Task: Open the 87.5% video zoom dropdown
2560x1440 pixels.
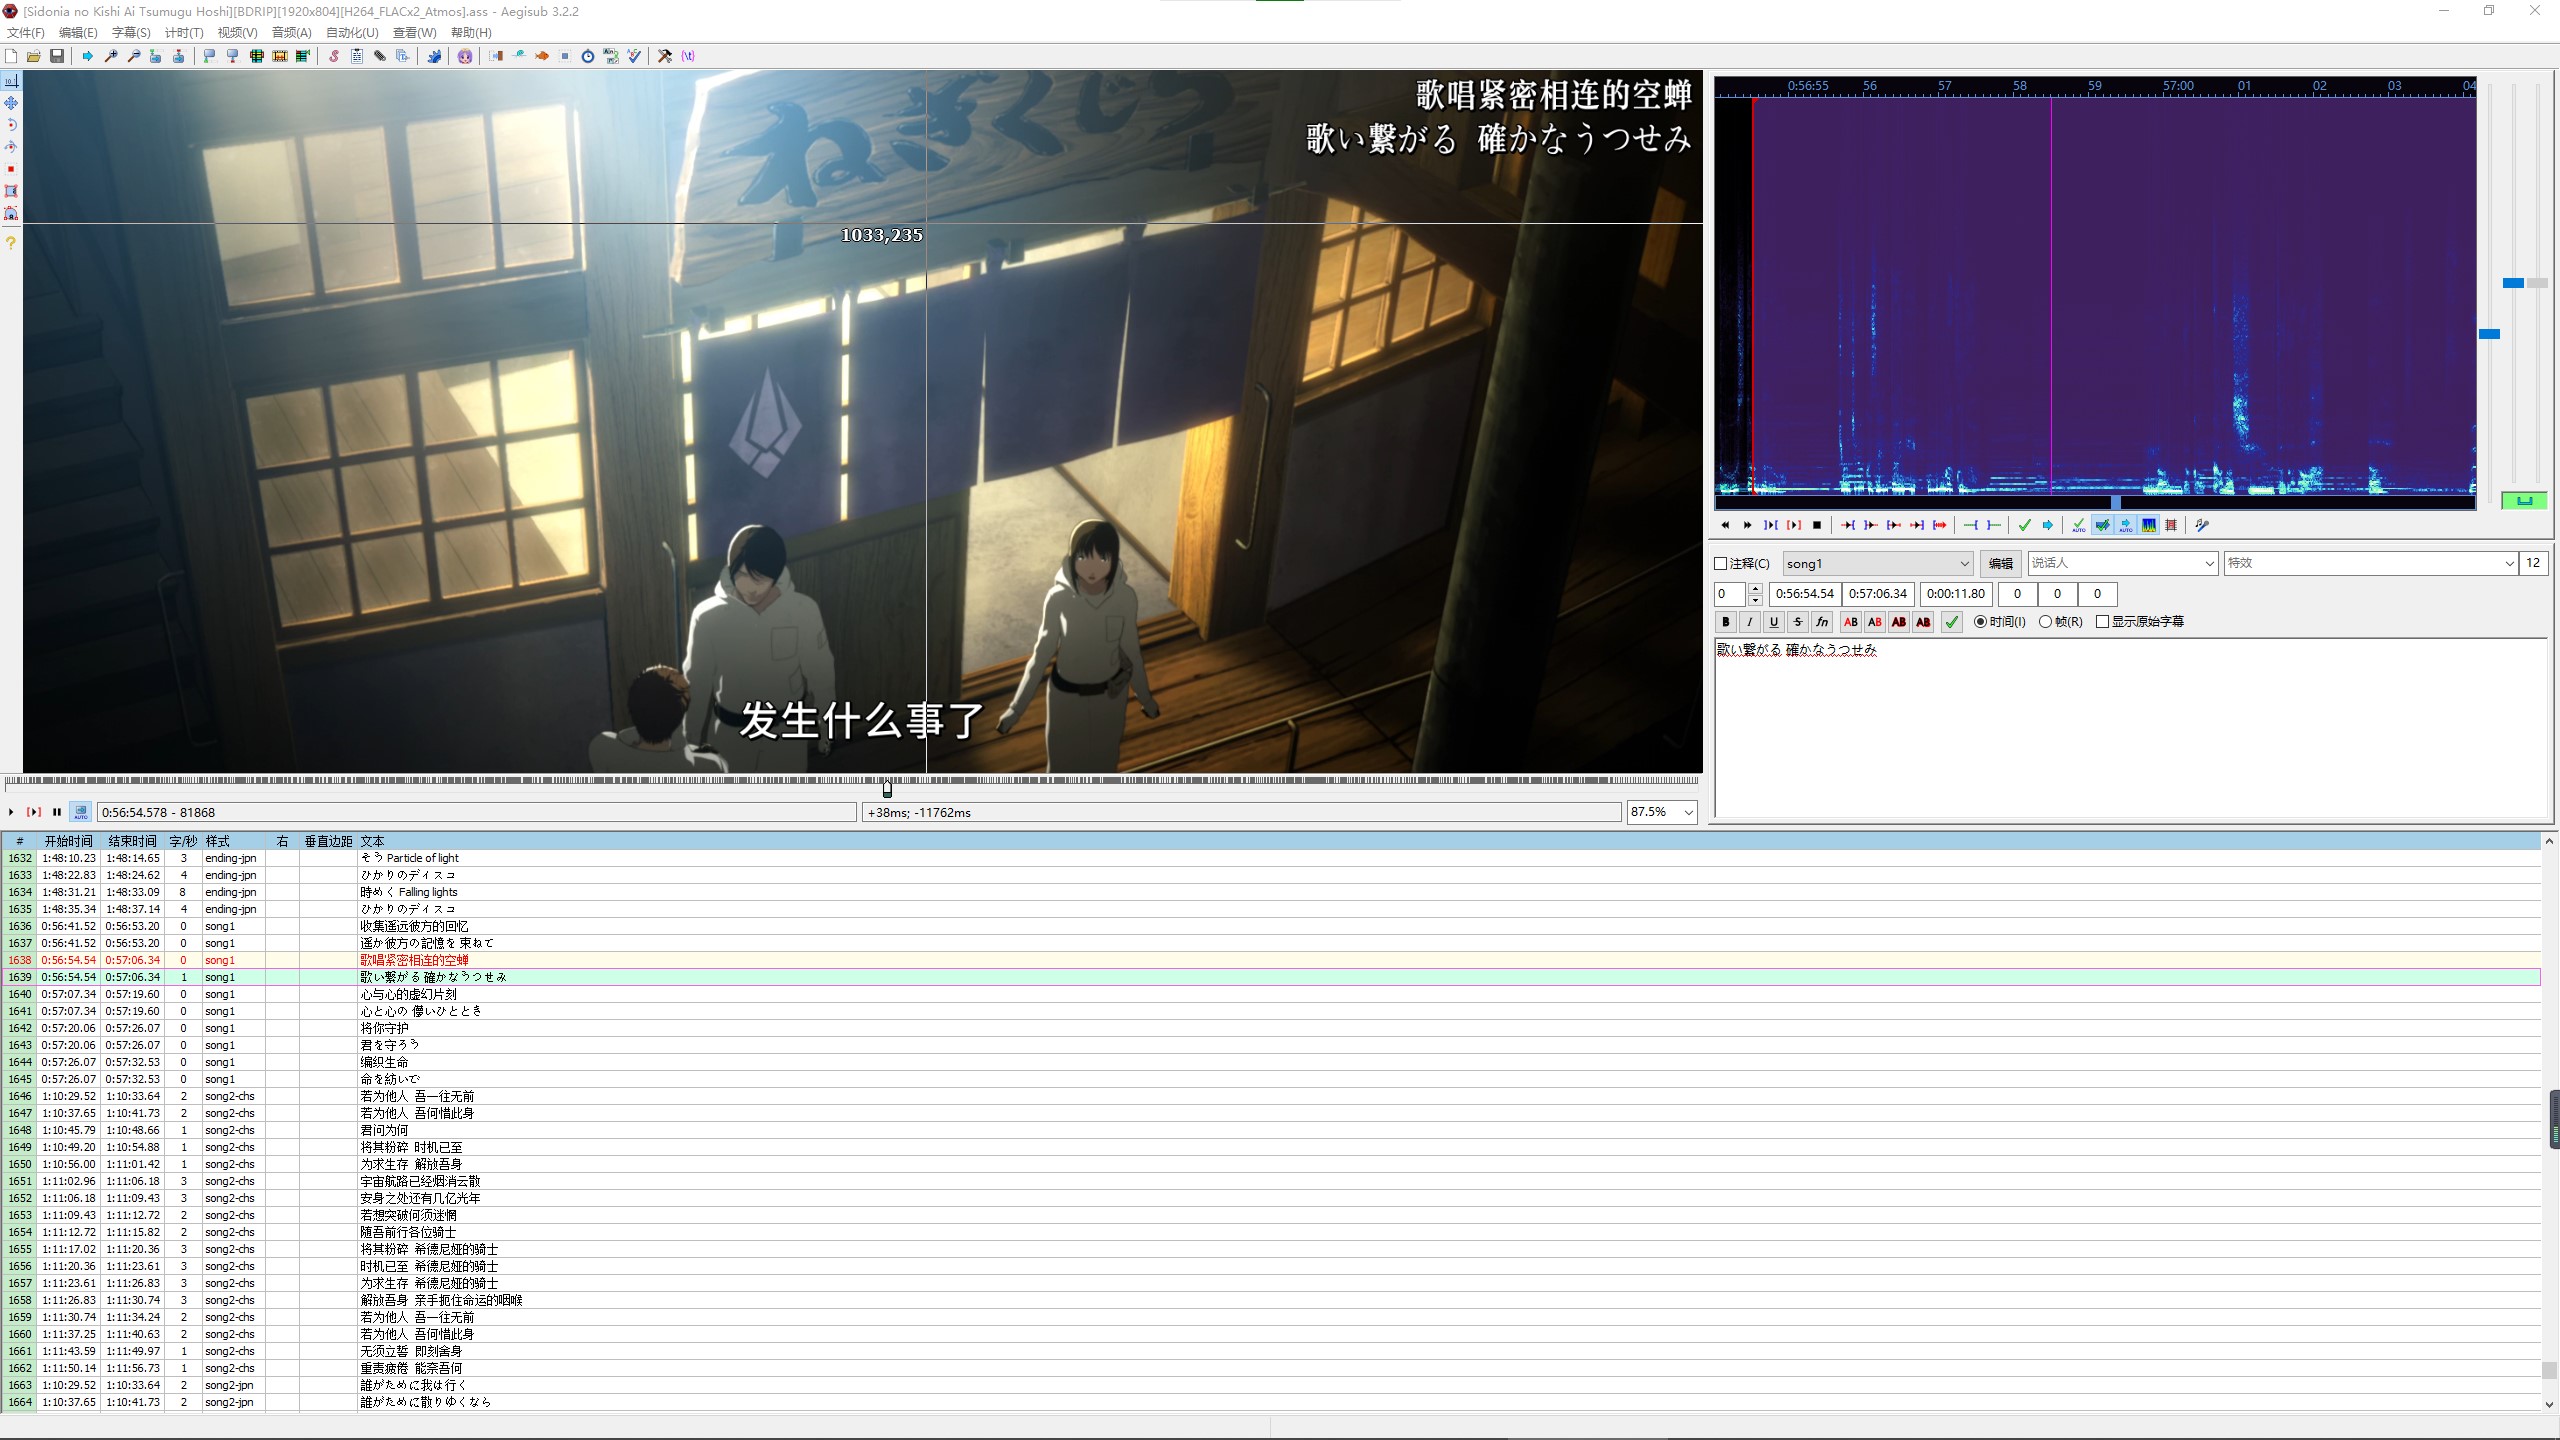Action: click(1662, 812)
